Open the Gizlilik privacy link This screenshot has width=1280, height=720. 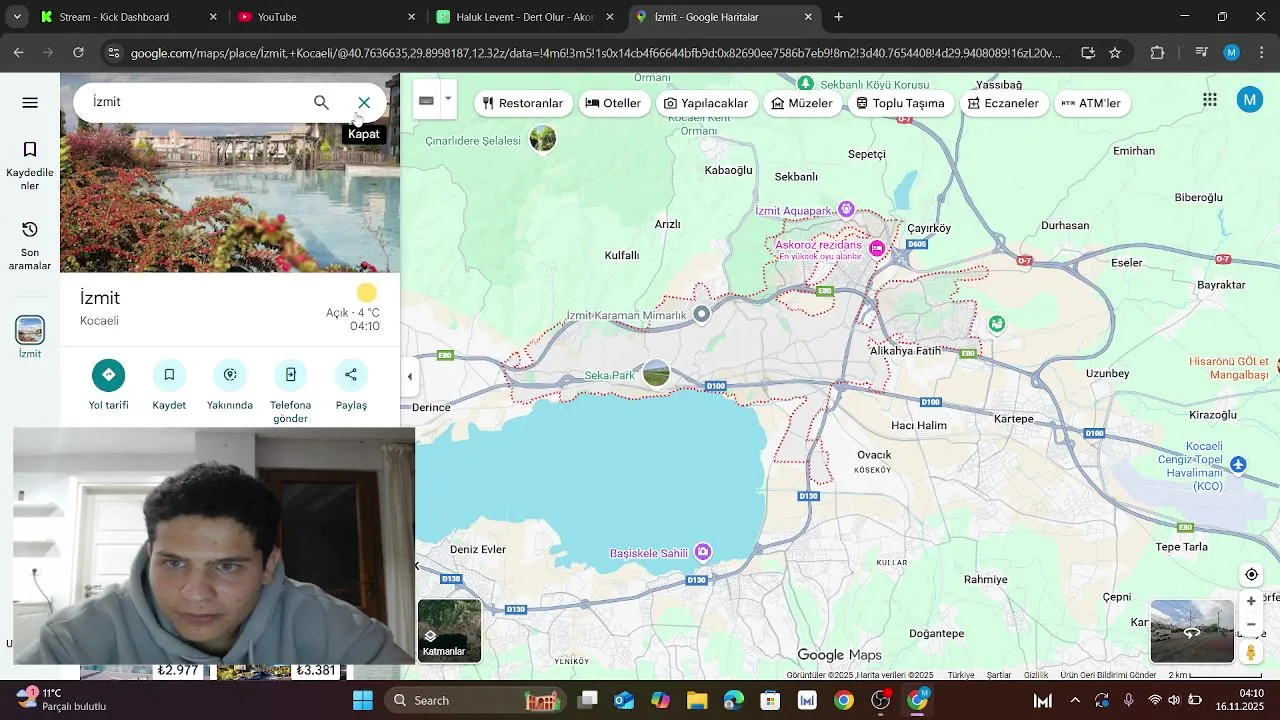[1036, 675]
